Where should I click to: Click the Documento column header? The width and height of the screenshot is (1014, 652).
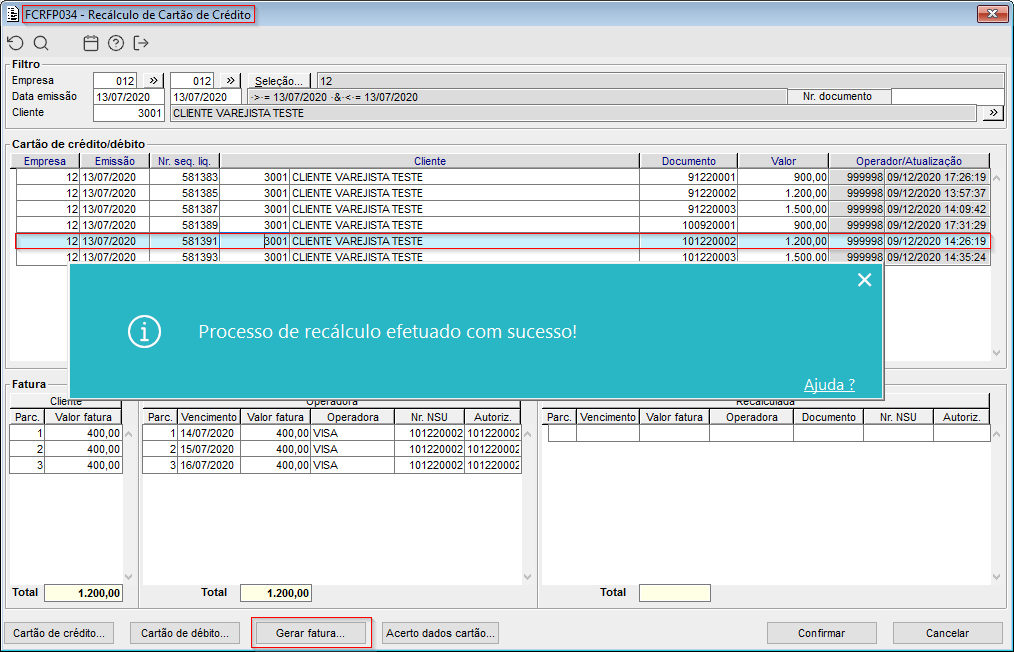coord(689,161)
